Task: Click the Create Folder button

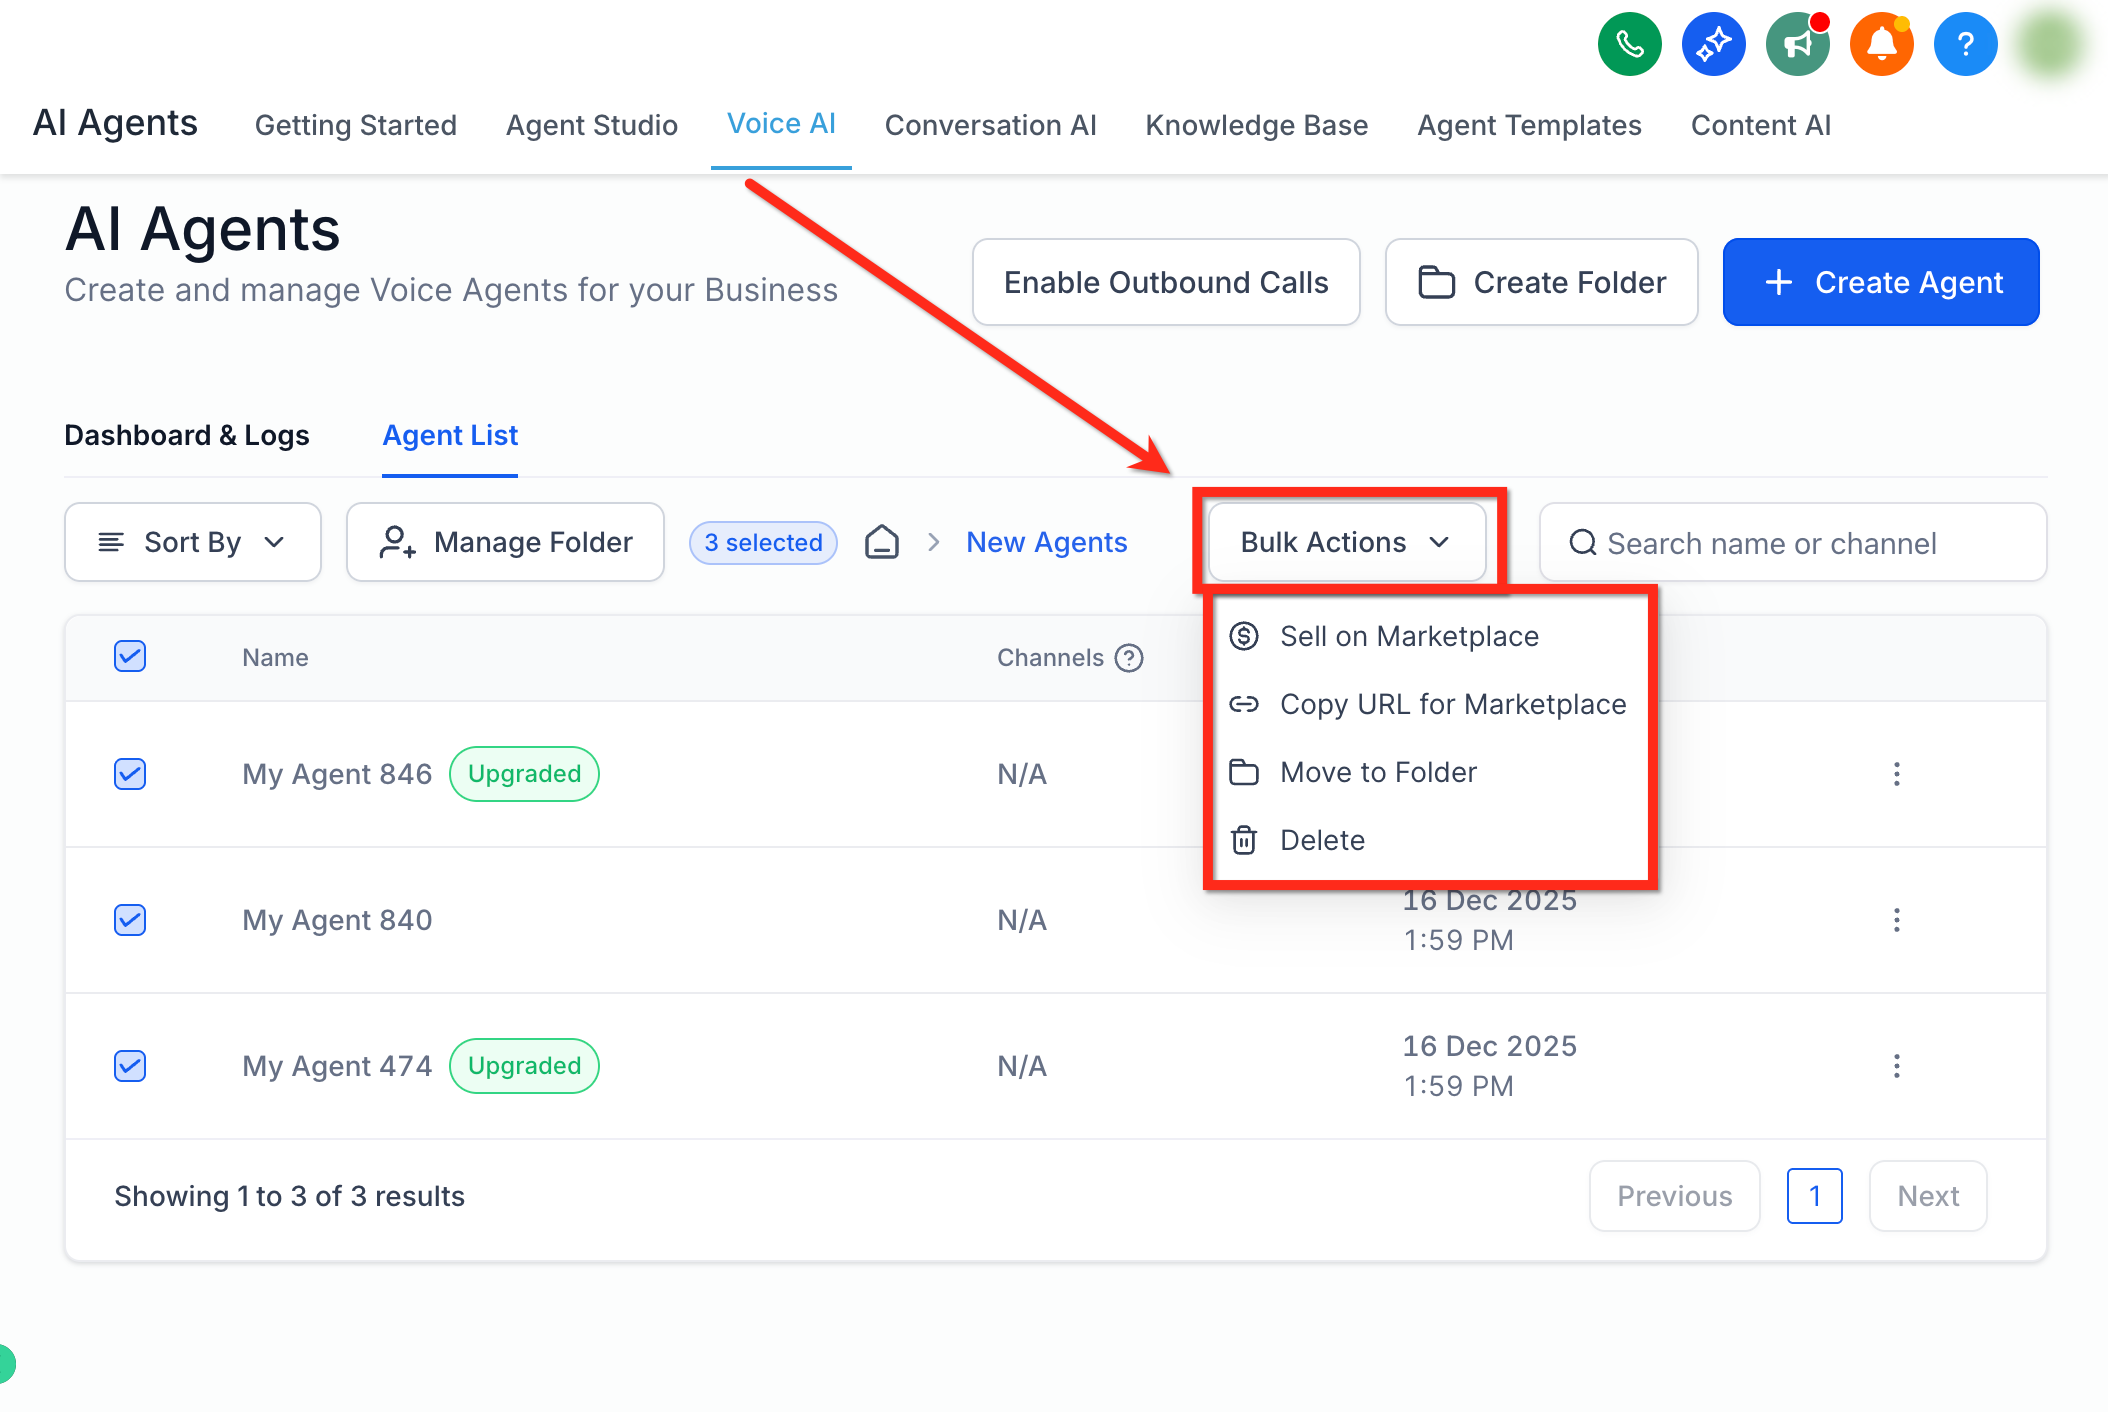Action: 1541,282
